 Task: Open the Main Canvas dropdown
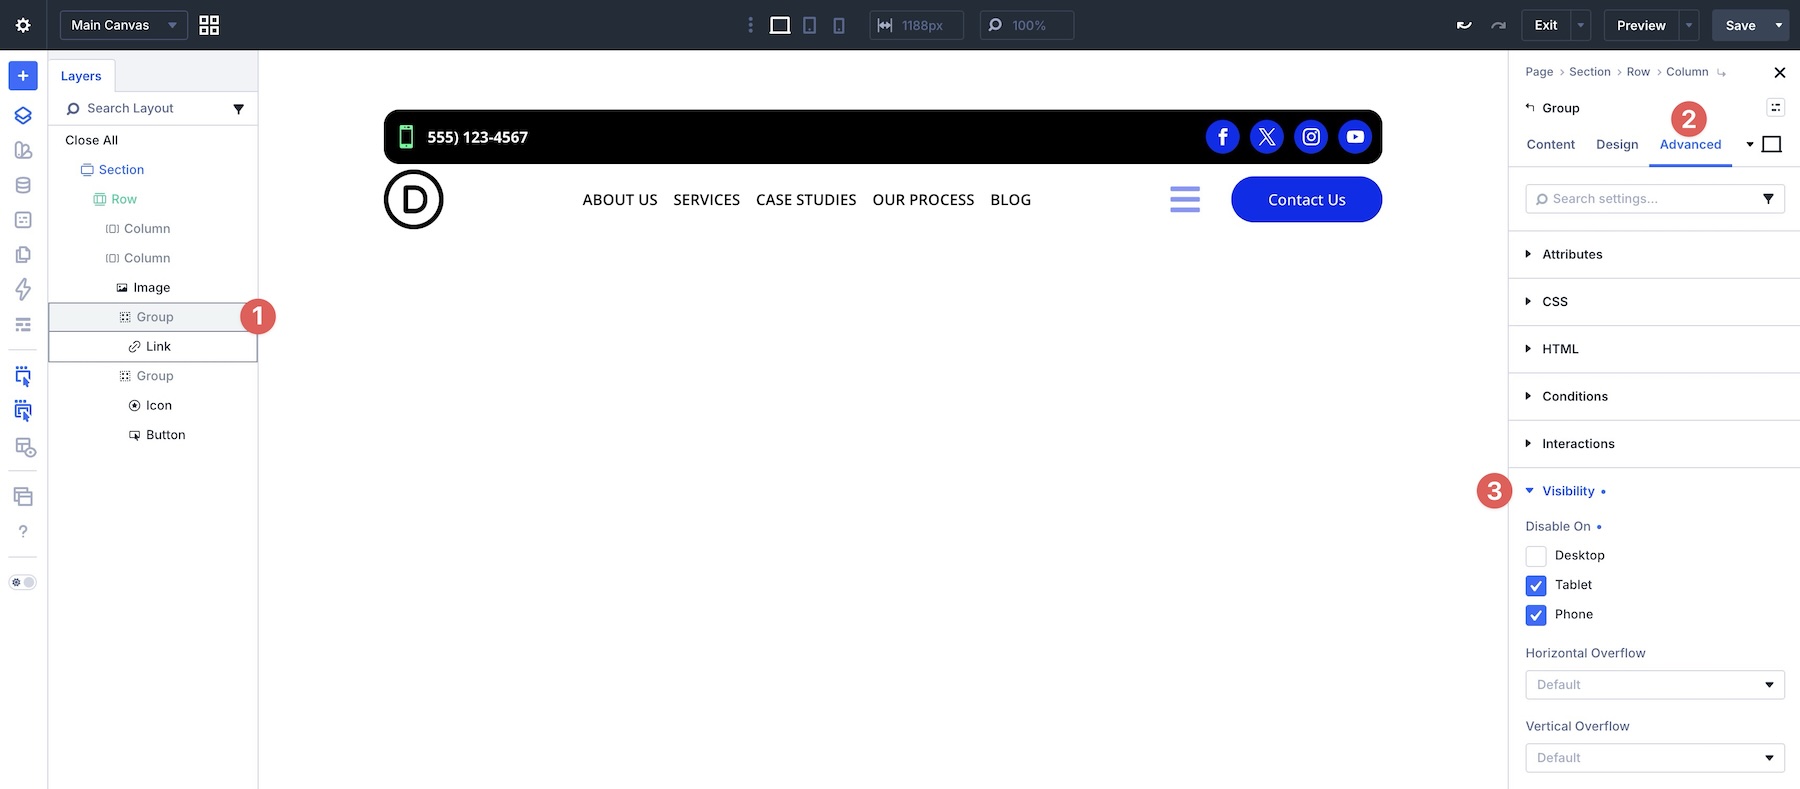tap(124, 25)
